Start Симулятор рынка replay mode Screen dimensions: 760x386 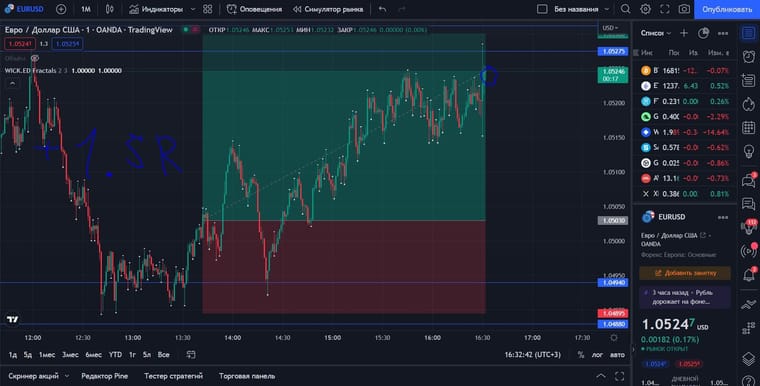(x=328, y=9)
